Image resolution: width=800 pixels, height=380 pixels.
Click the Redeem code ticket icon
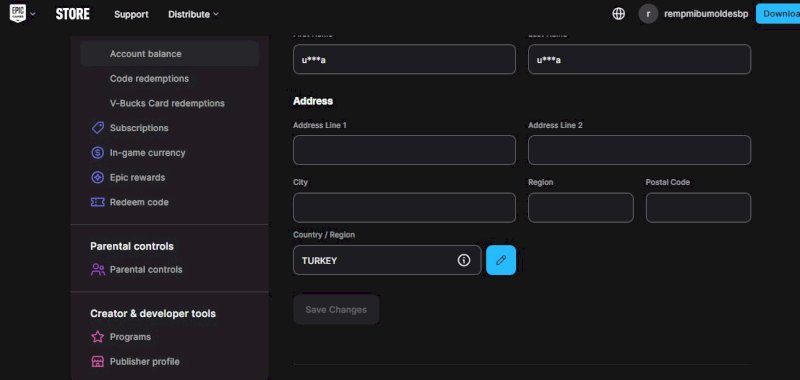click(97, 202)
